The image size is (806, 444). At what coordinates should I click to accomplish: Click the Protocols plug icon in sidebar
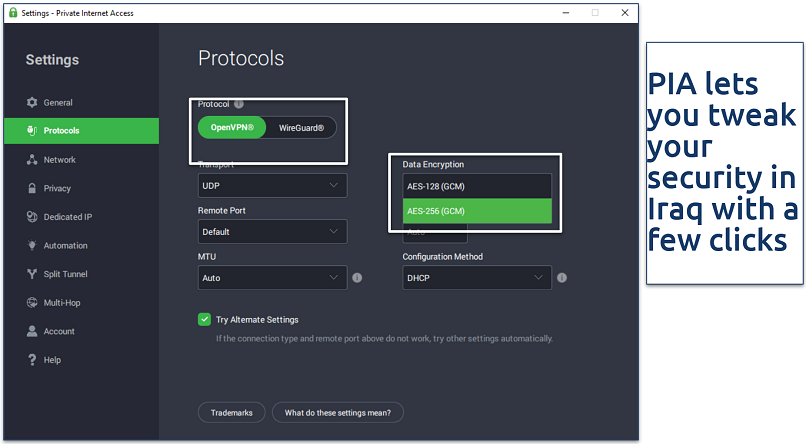pos(32,131)
